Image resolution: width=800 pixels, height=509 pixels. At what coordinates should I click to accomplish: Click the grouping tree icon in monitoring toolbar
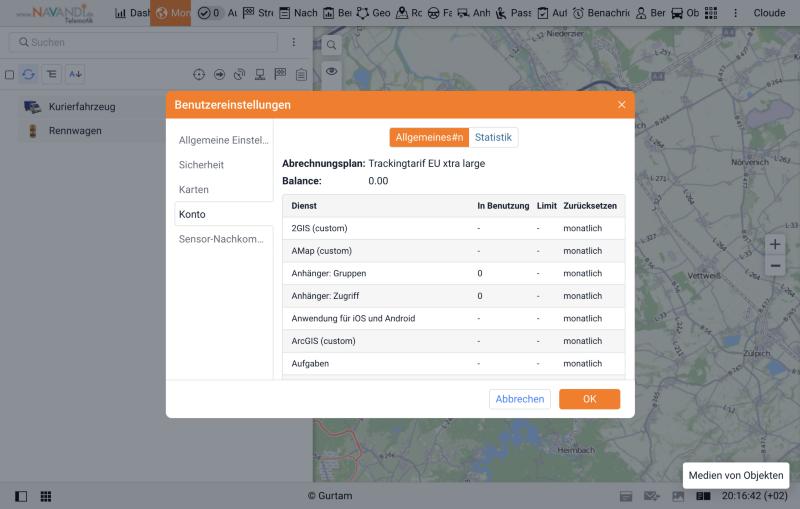[x=52, y=74]
